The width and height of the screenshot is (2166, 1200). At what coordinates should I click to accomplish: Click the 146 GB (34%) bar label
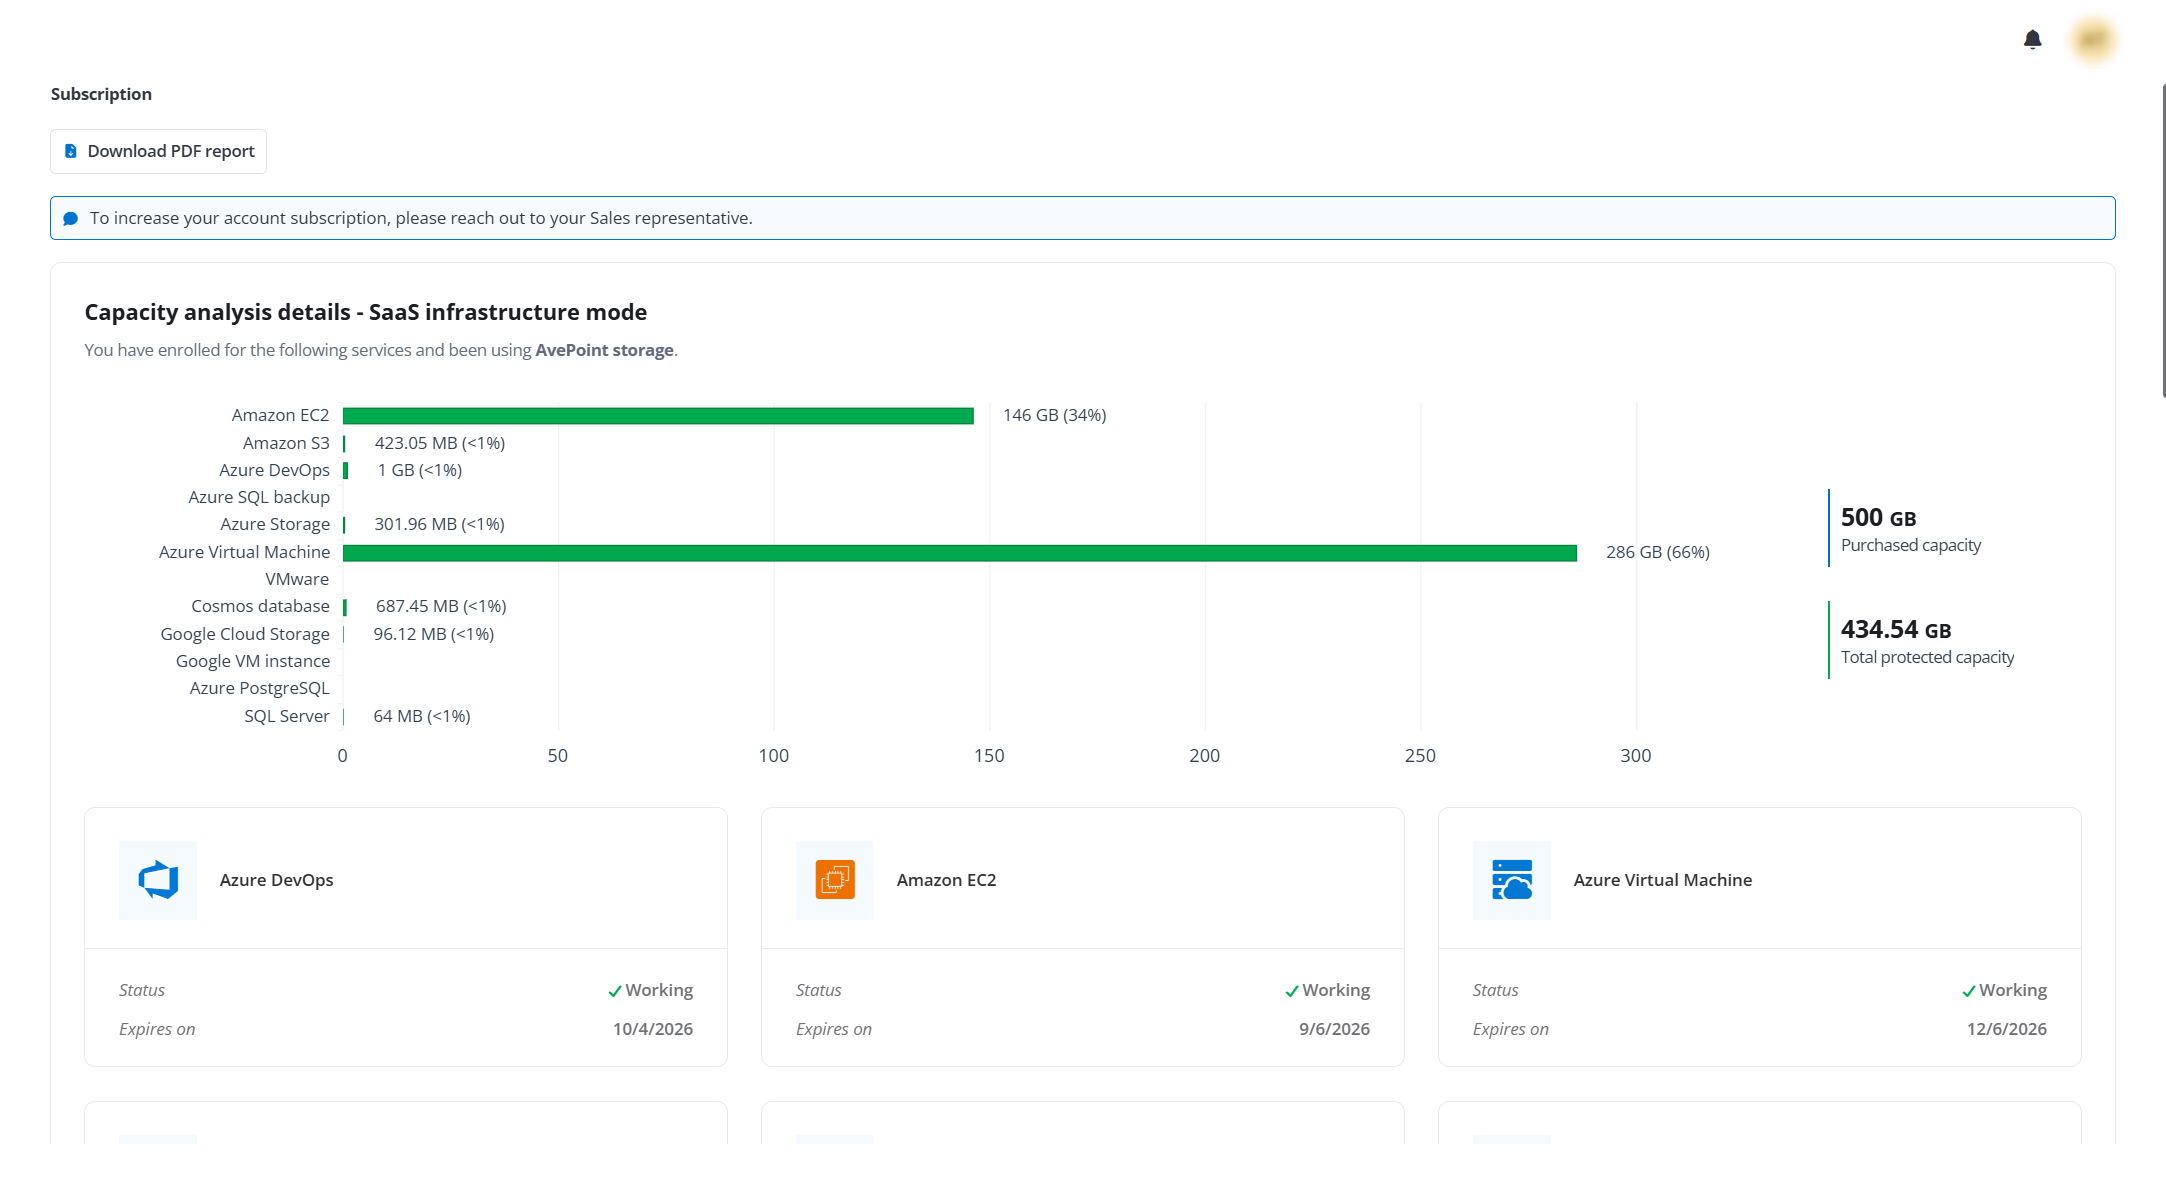[1055, 415]
